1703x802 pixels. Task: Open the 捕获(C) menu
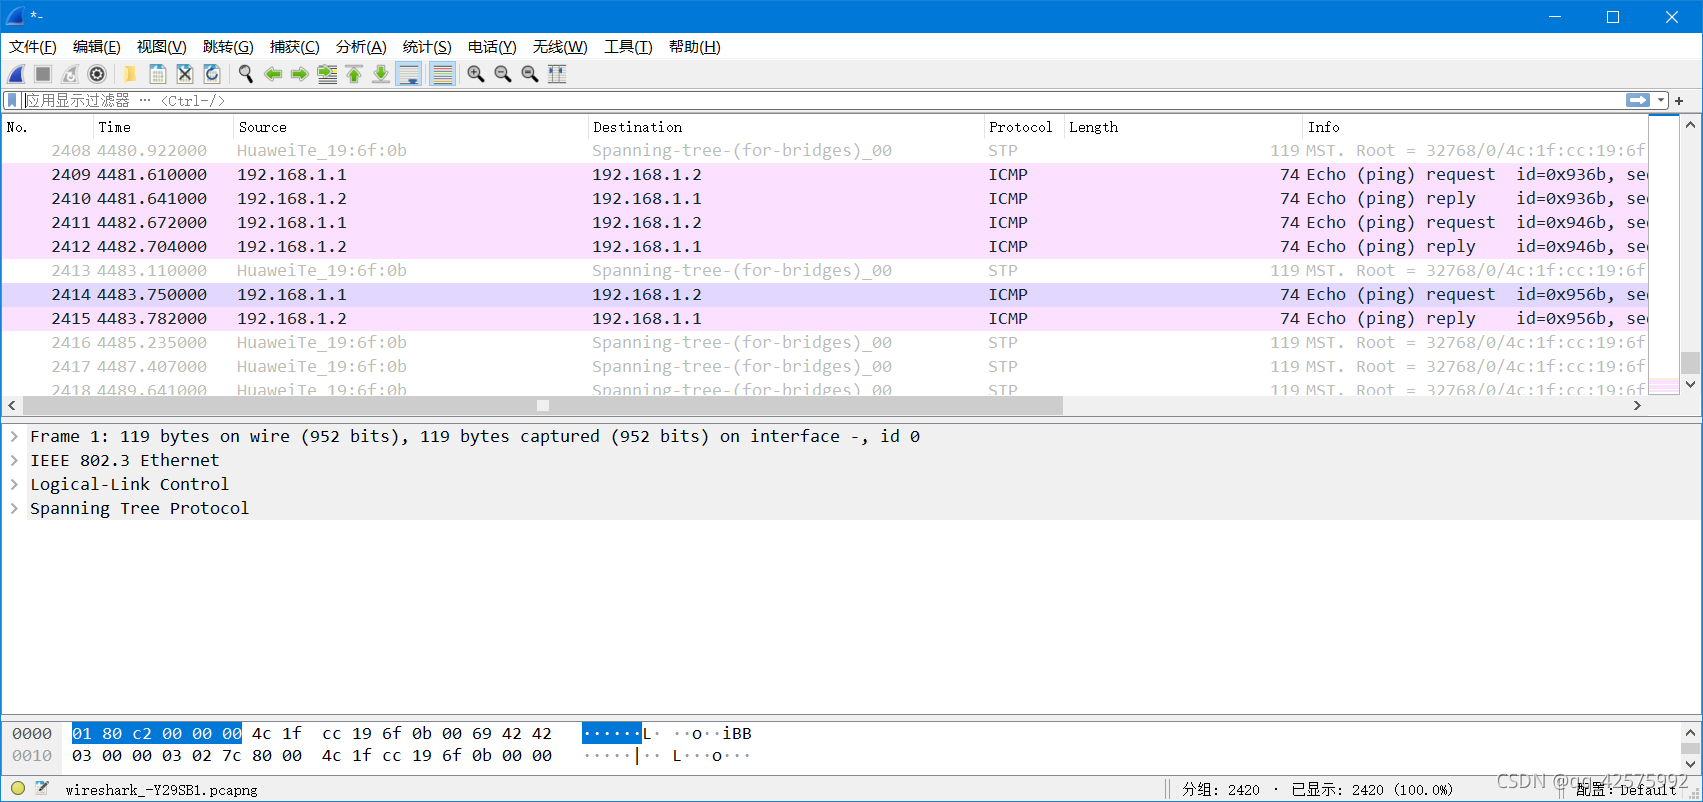pyautogui.click(x=295, y=47)
